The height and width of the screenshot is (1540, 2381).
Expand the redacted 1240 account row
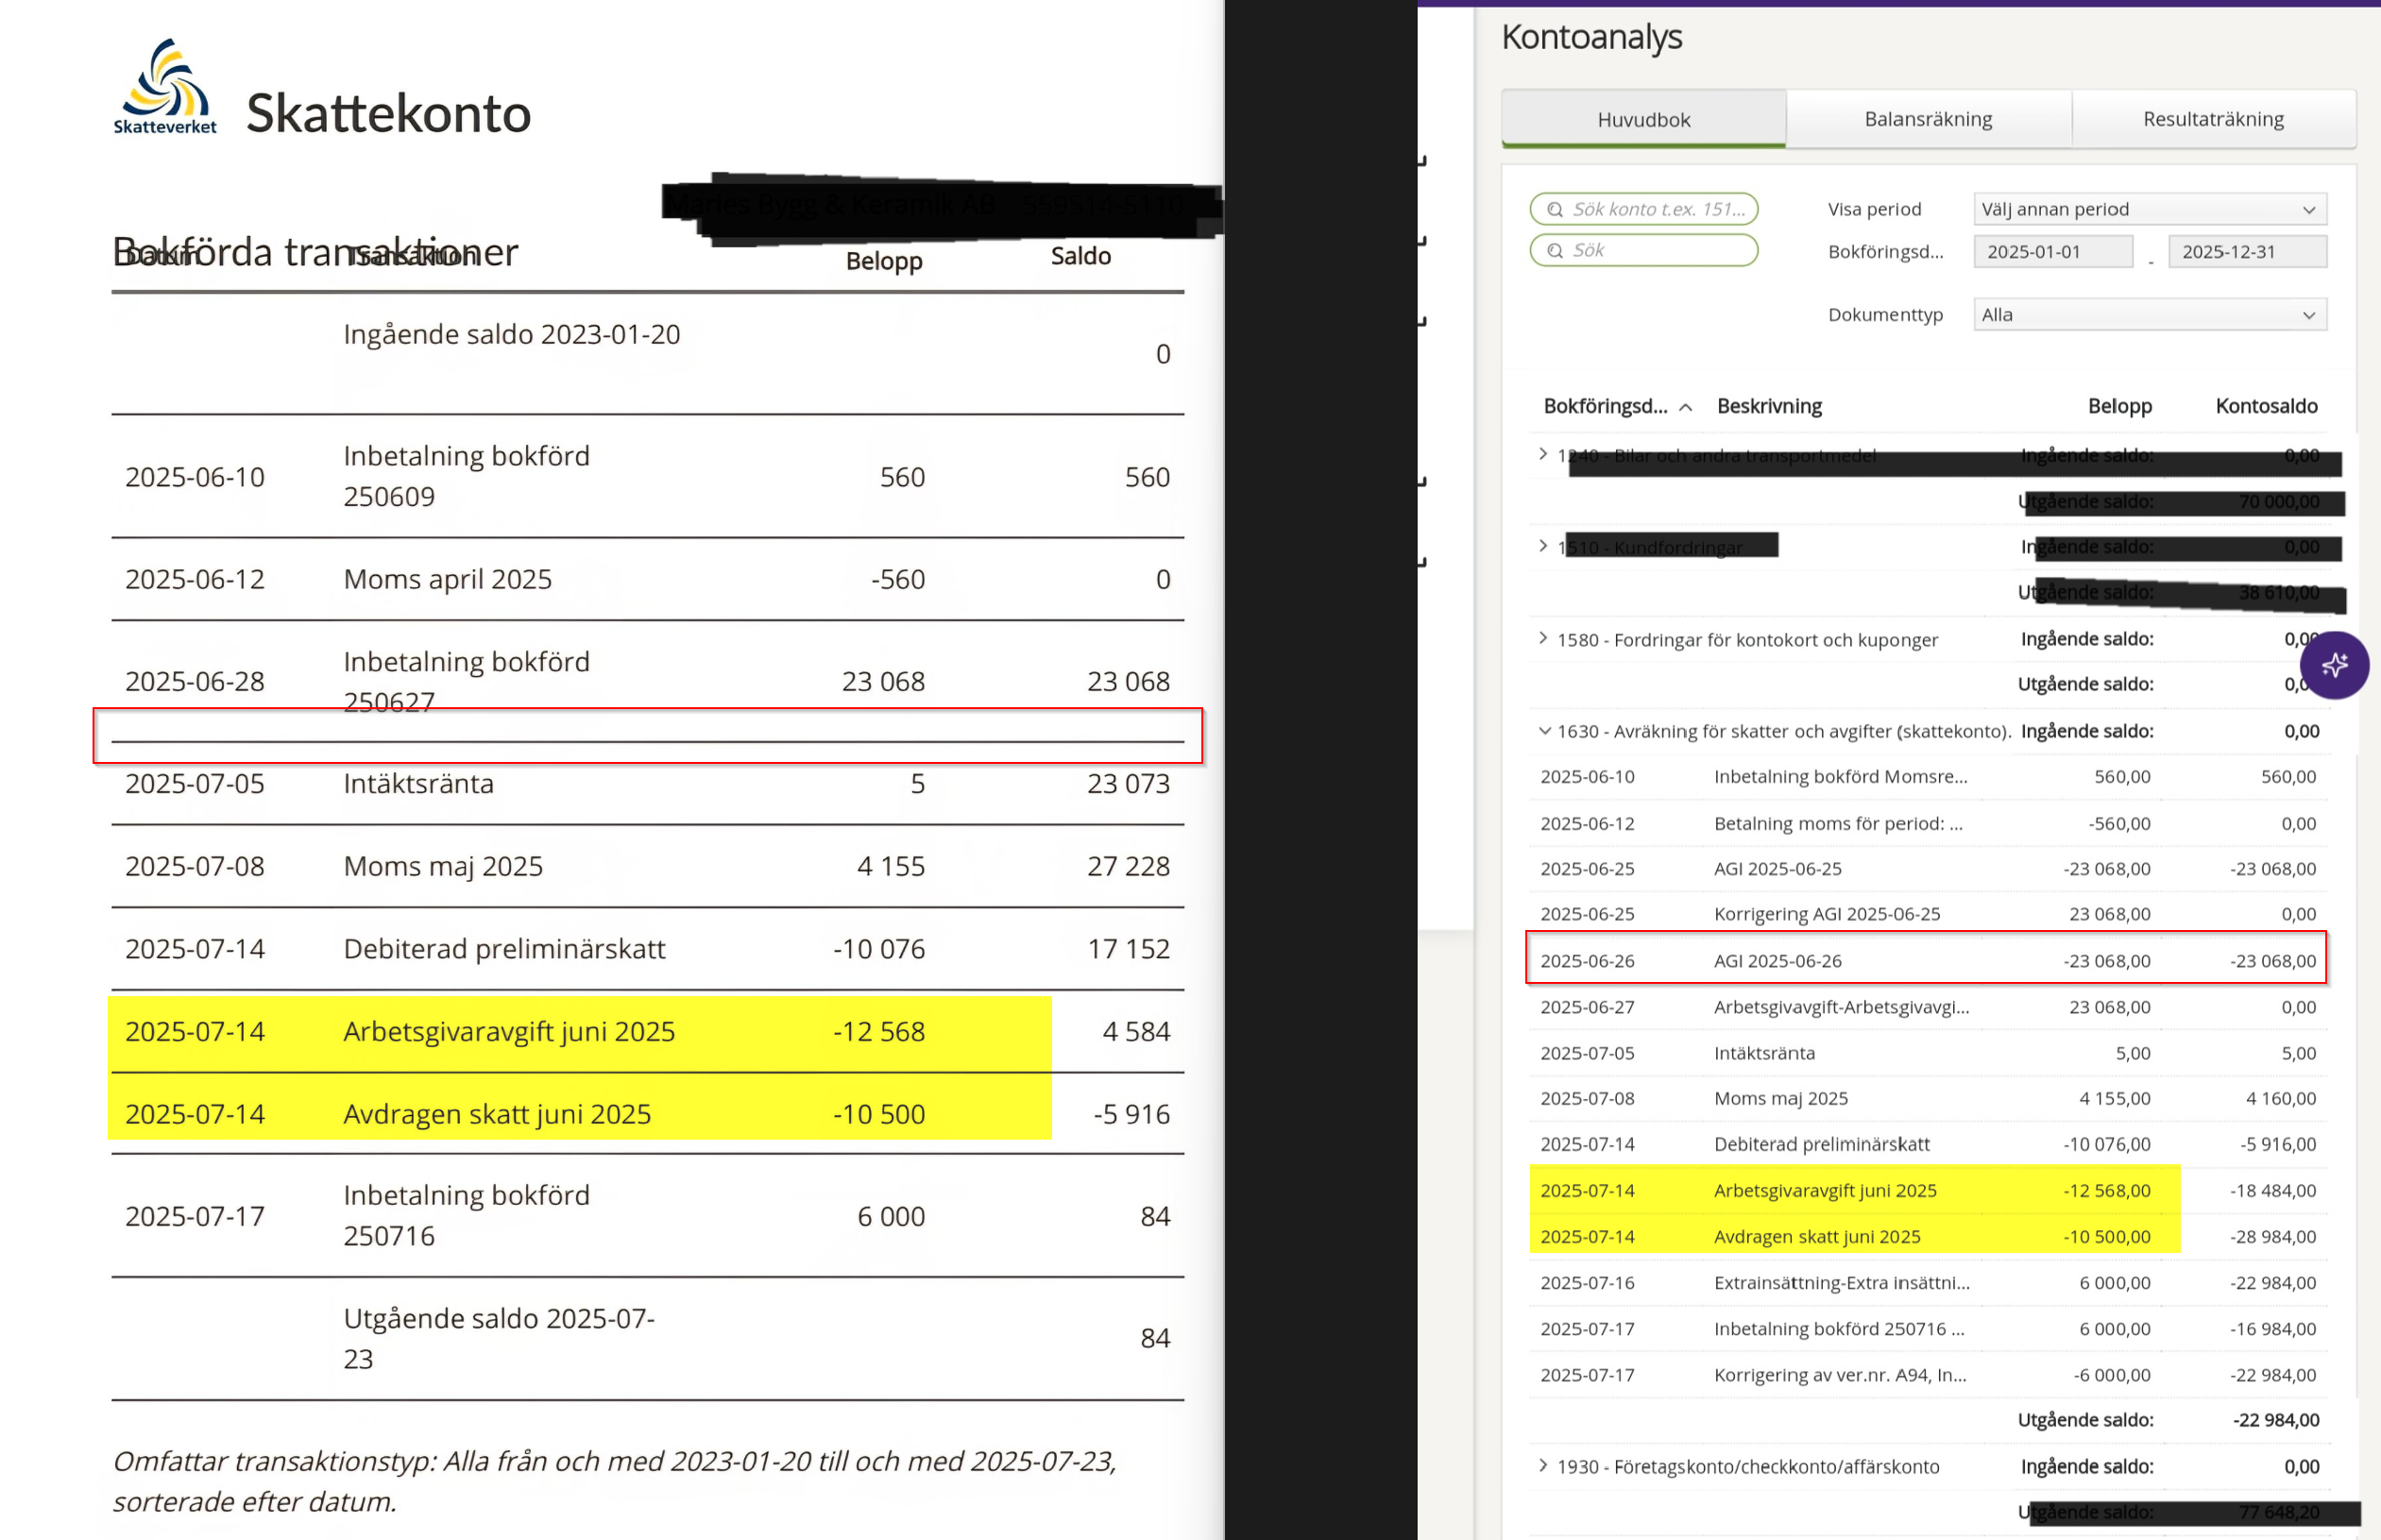pyautogui.click(x=1543, y=454)
